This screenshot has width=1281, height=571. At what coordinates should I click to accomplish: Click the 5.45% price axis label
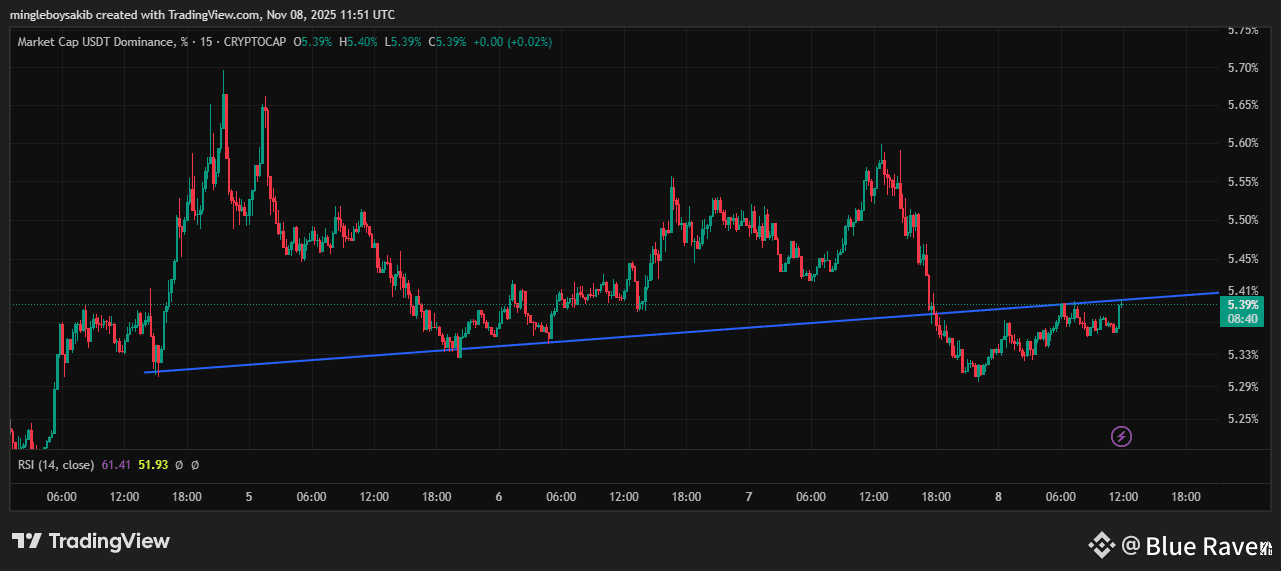tap(1242, 259)
